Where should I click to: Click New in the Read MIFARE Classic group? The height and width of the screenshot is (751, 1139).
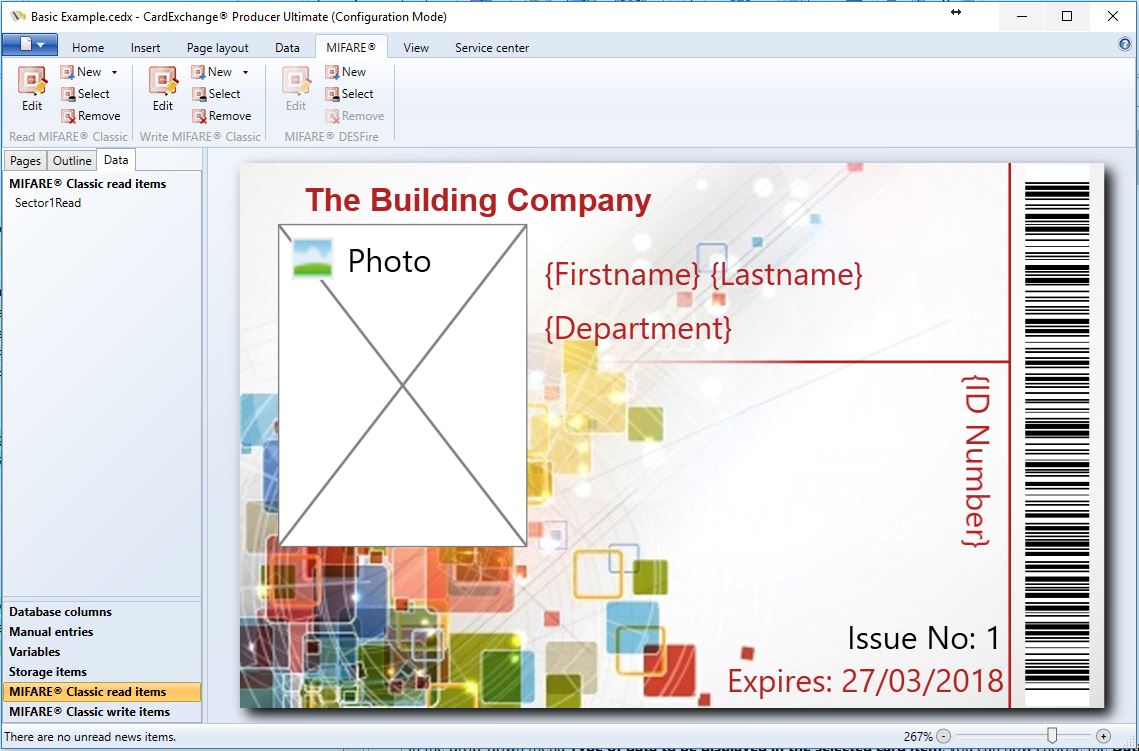point(81,72)
